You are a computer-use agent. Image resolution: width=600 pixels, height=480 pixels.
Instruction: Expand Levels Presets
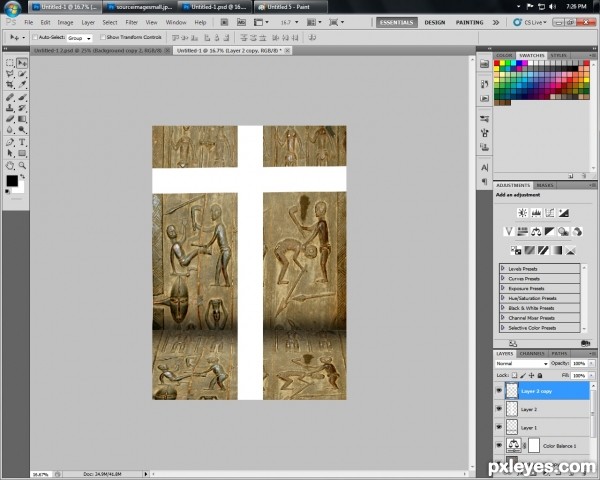point(503,268)
